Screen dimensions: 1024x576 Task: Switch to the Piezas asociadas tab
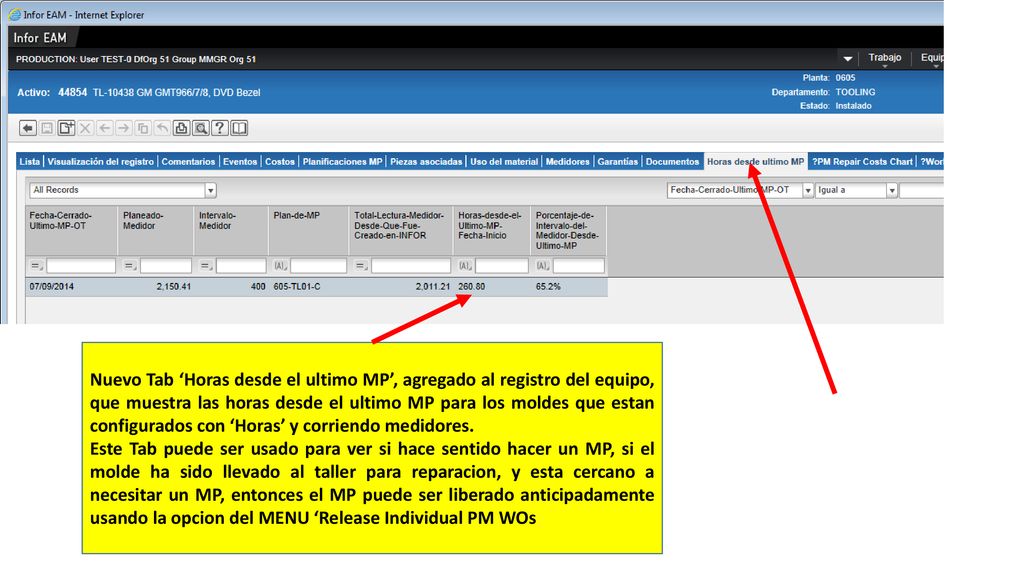click(426, 161)
